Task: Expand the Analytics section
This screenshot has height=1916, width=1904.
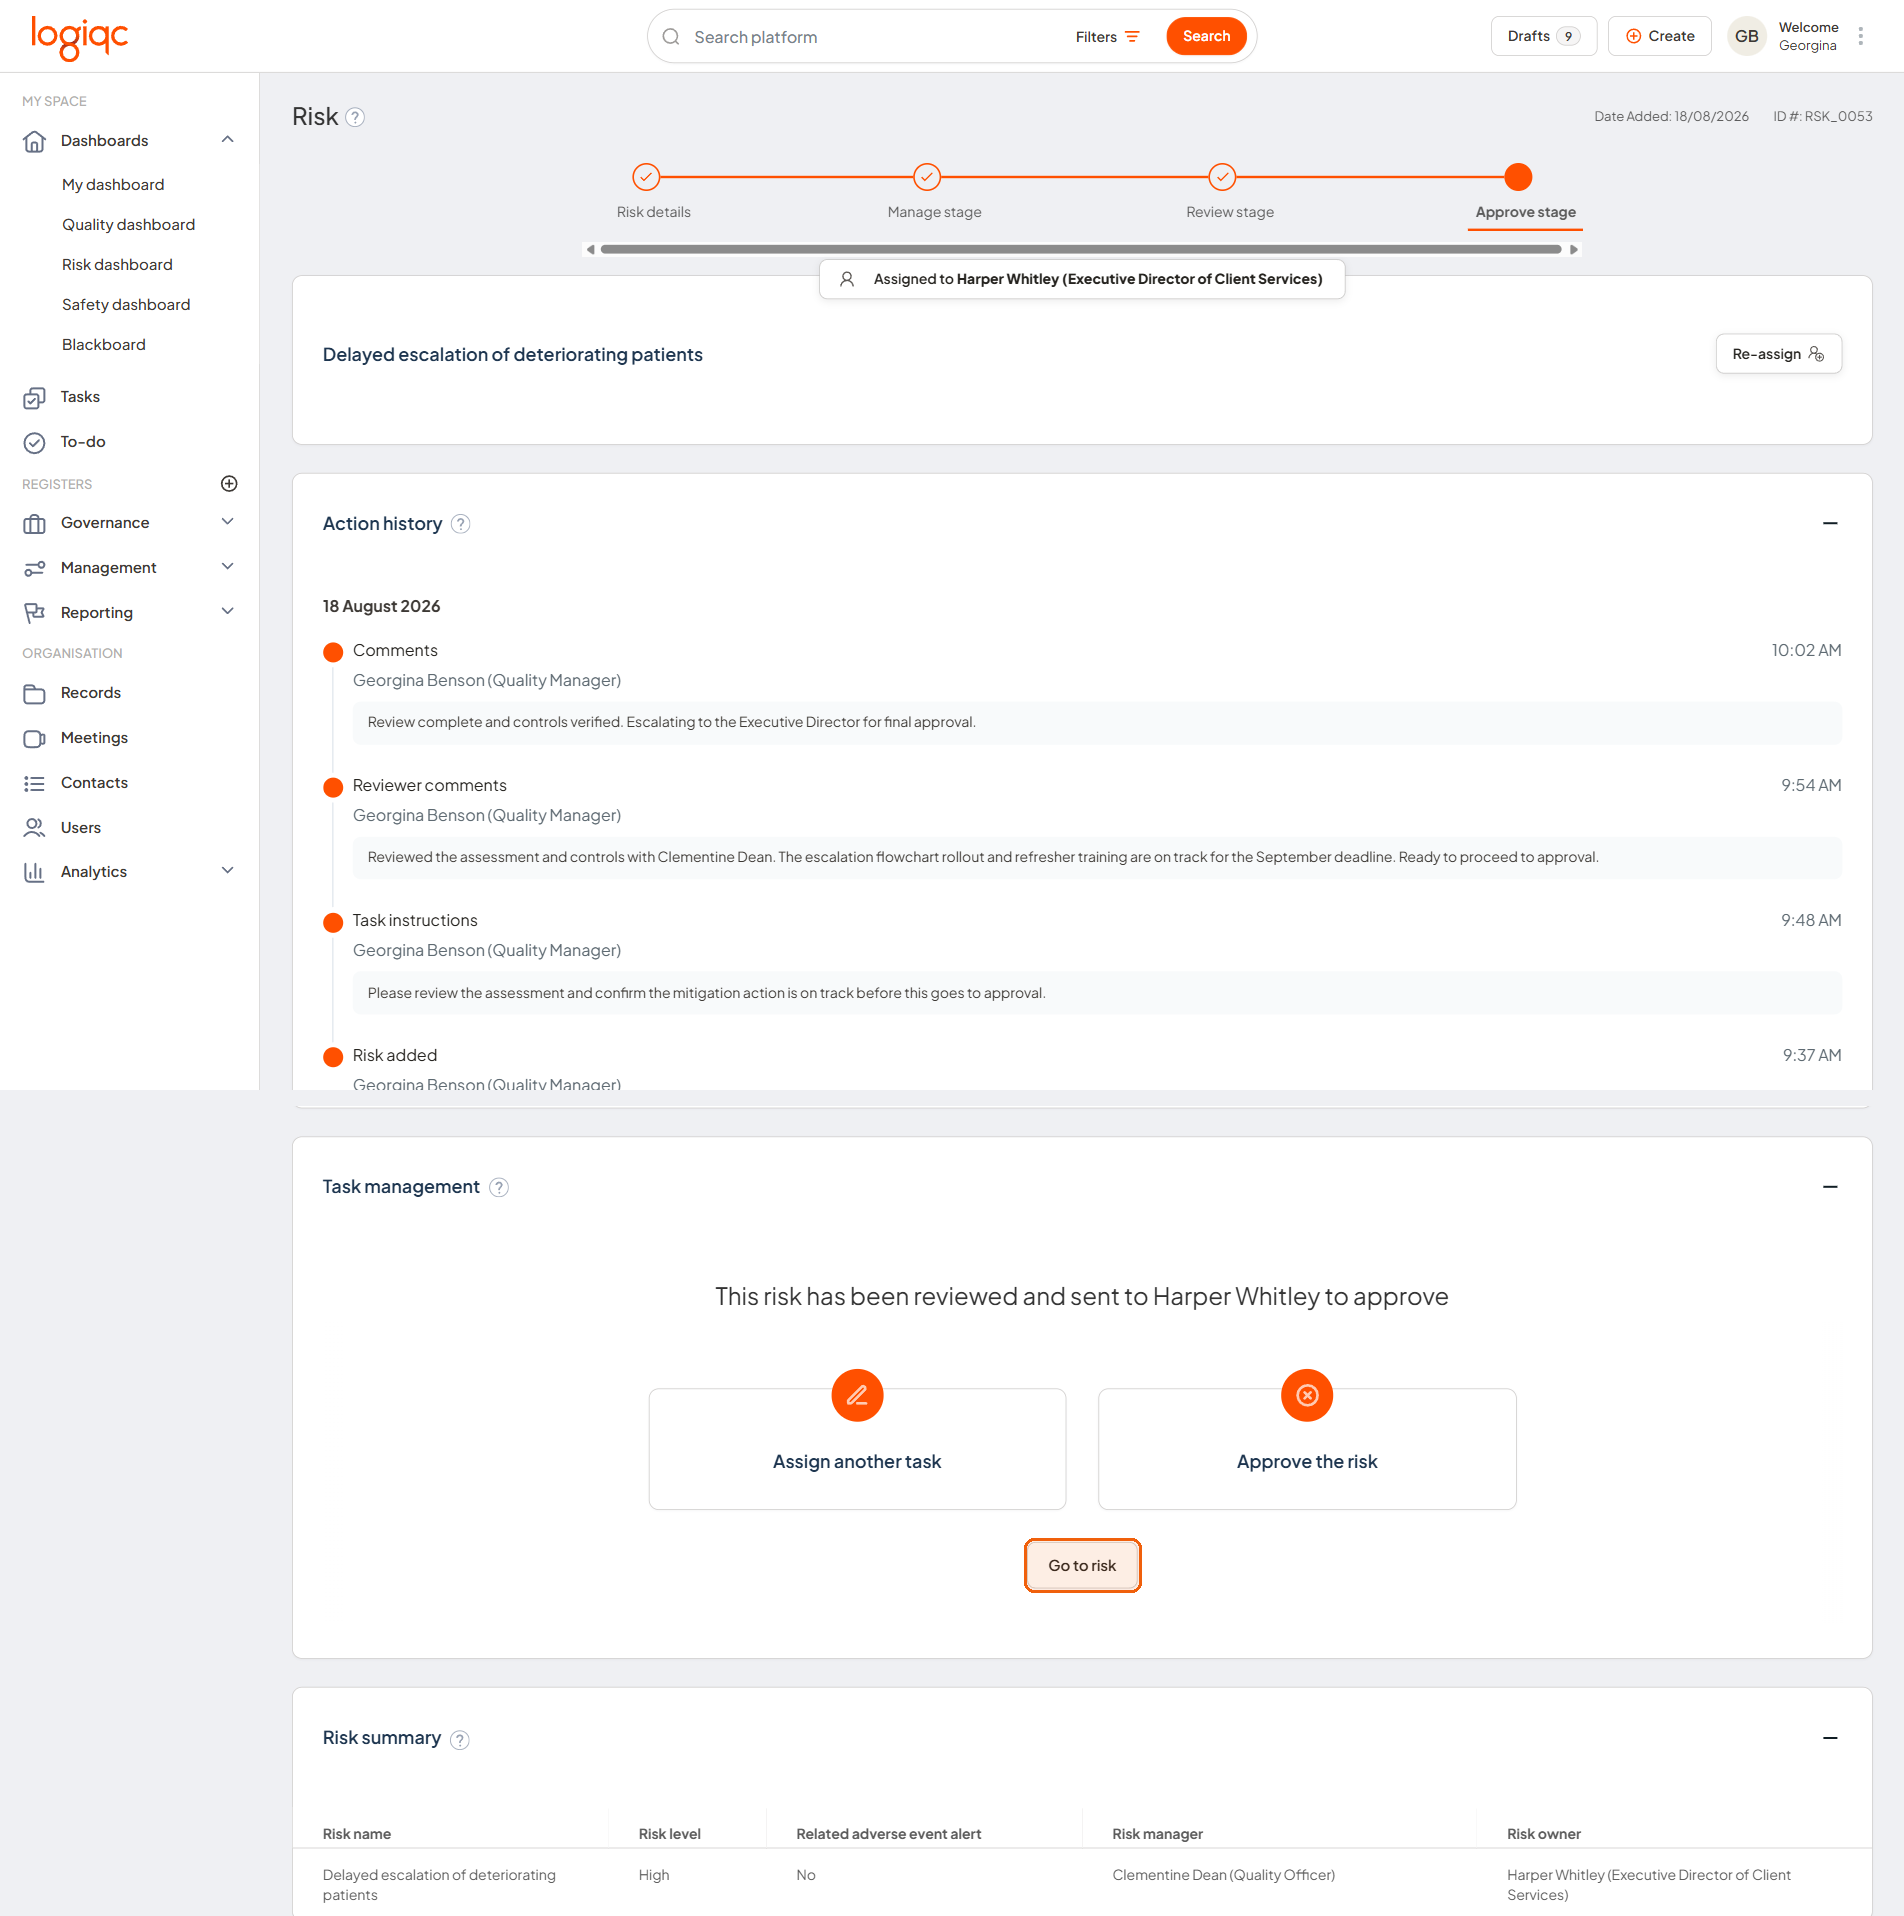Action: 228,871
